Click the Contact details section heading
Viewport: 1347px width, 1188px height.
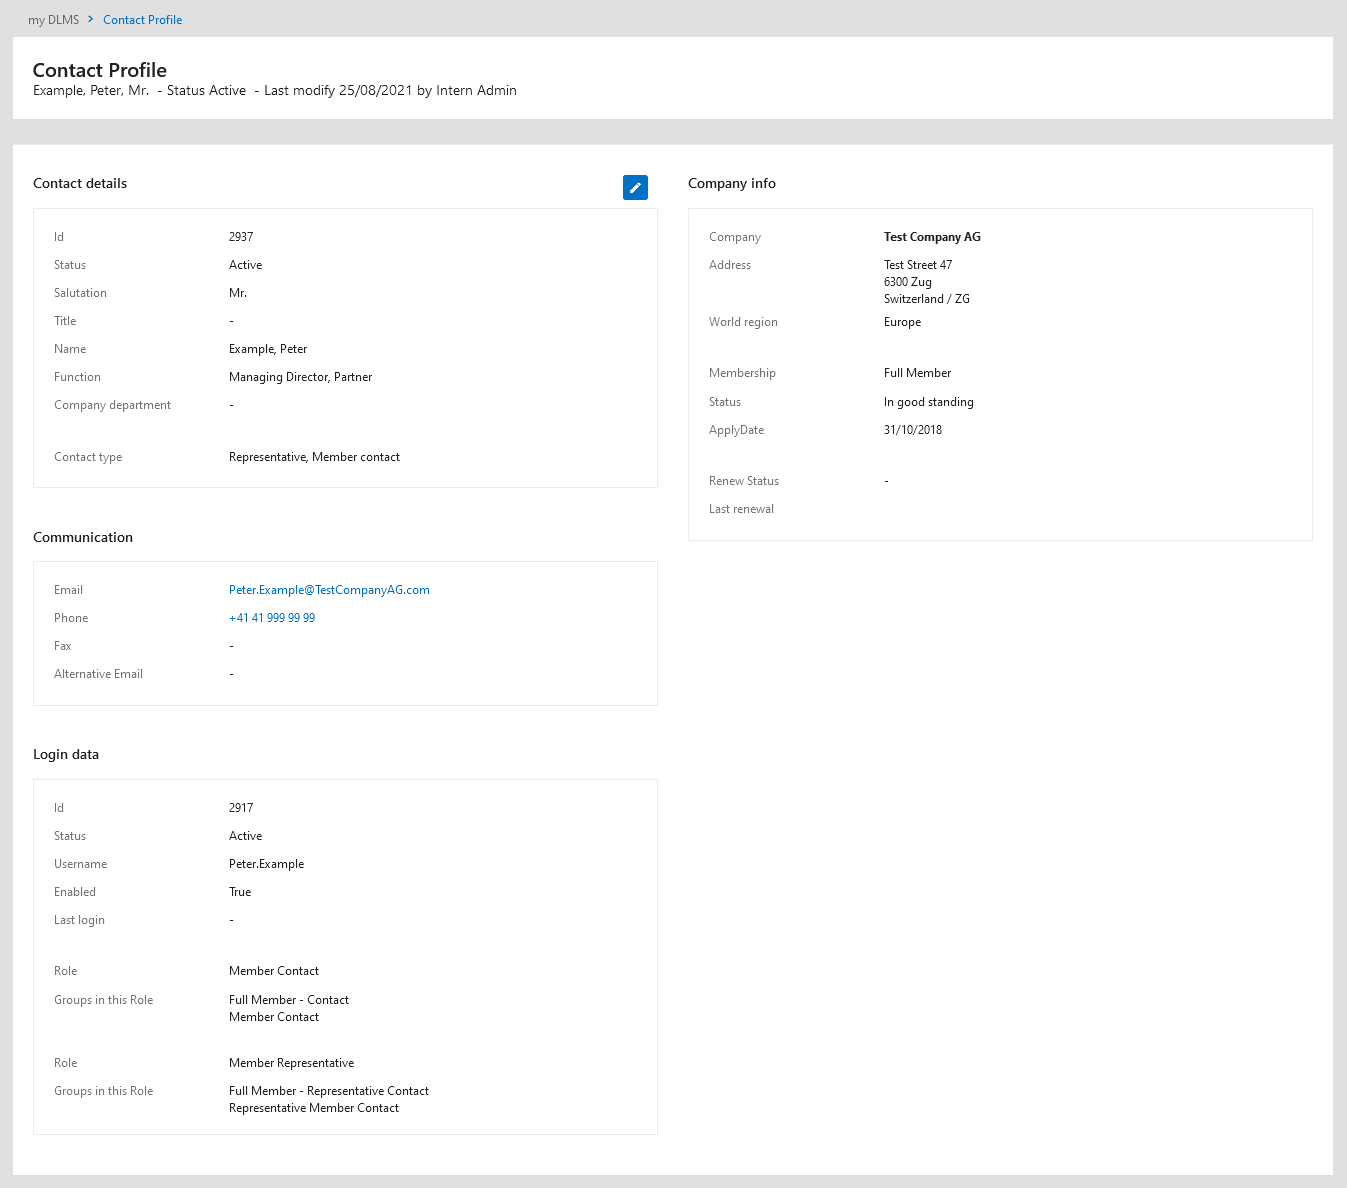(80, 183)
